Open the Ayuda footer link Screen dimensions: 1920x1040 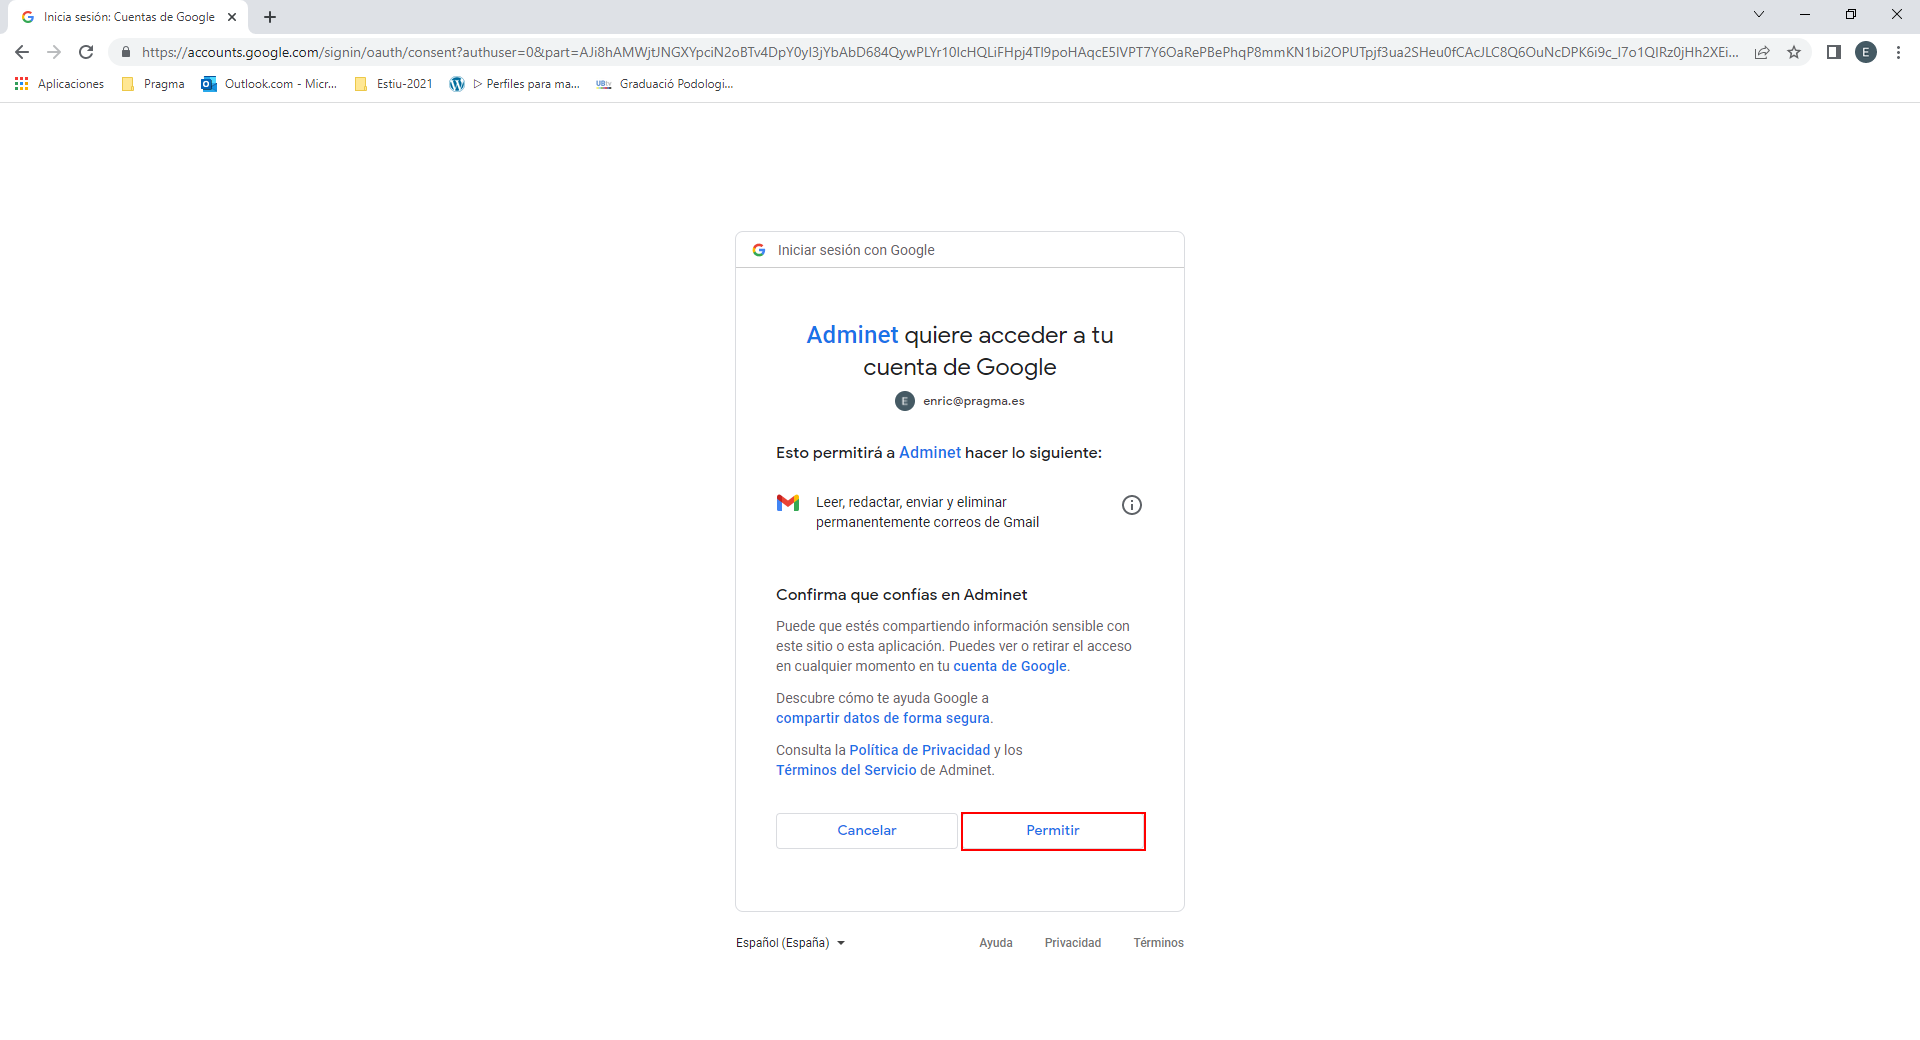click(996, 943)
